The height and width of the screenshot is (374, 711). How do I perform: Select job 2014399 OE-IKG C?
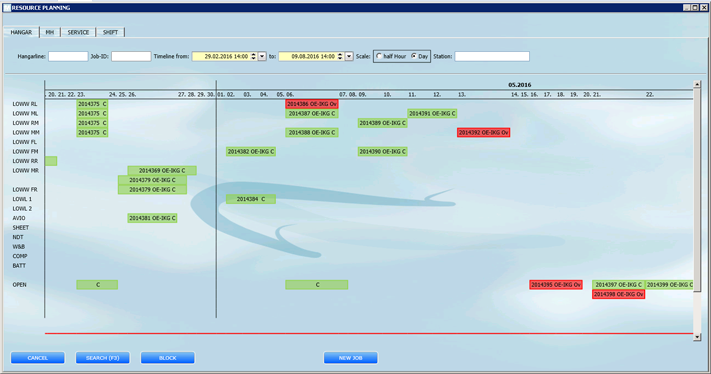pyautogui.click(x=669, y=285)
